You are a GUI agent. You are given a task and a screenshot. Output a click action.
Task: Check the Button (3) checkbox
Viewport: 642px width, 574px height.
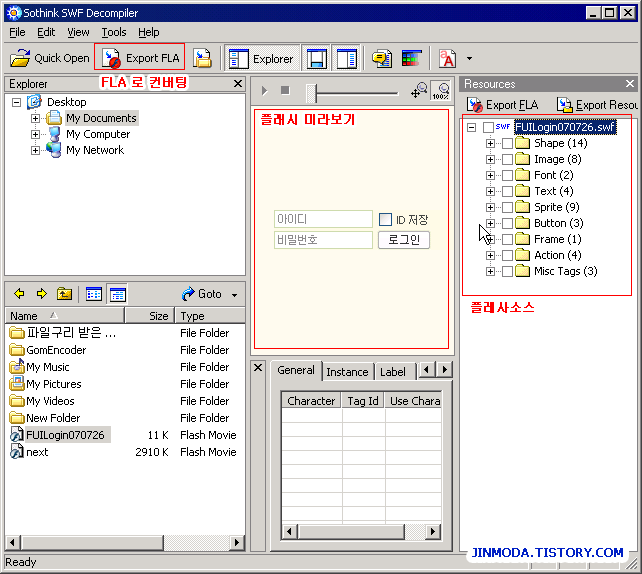[x=507, y=223]
